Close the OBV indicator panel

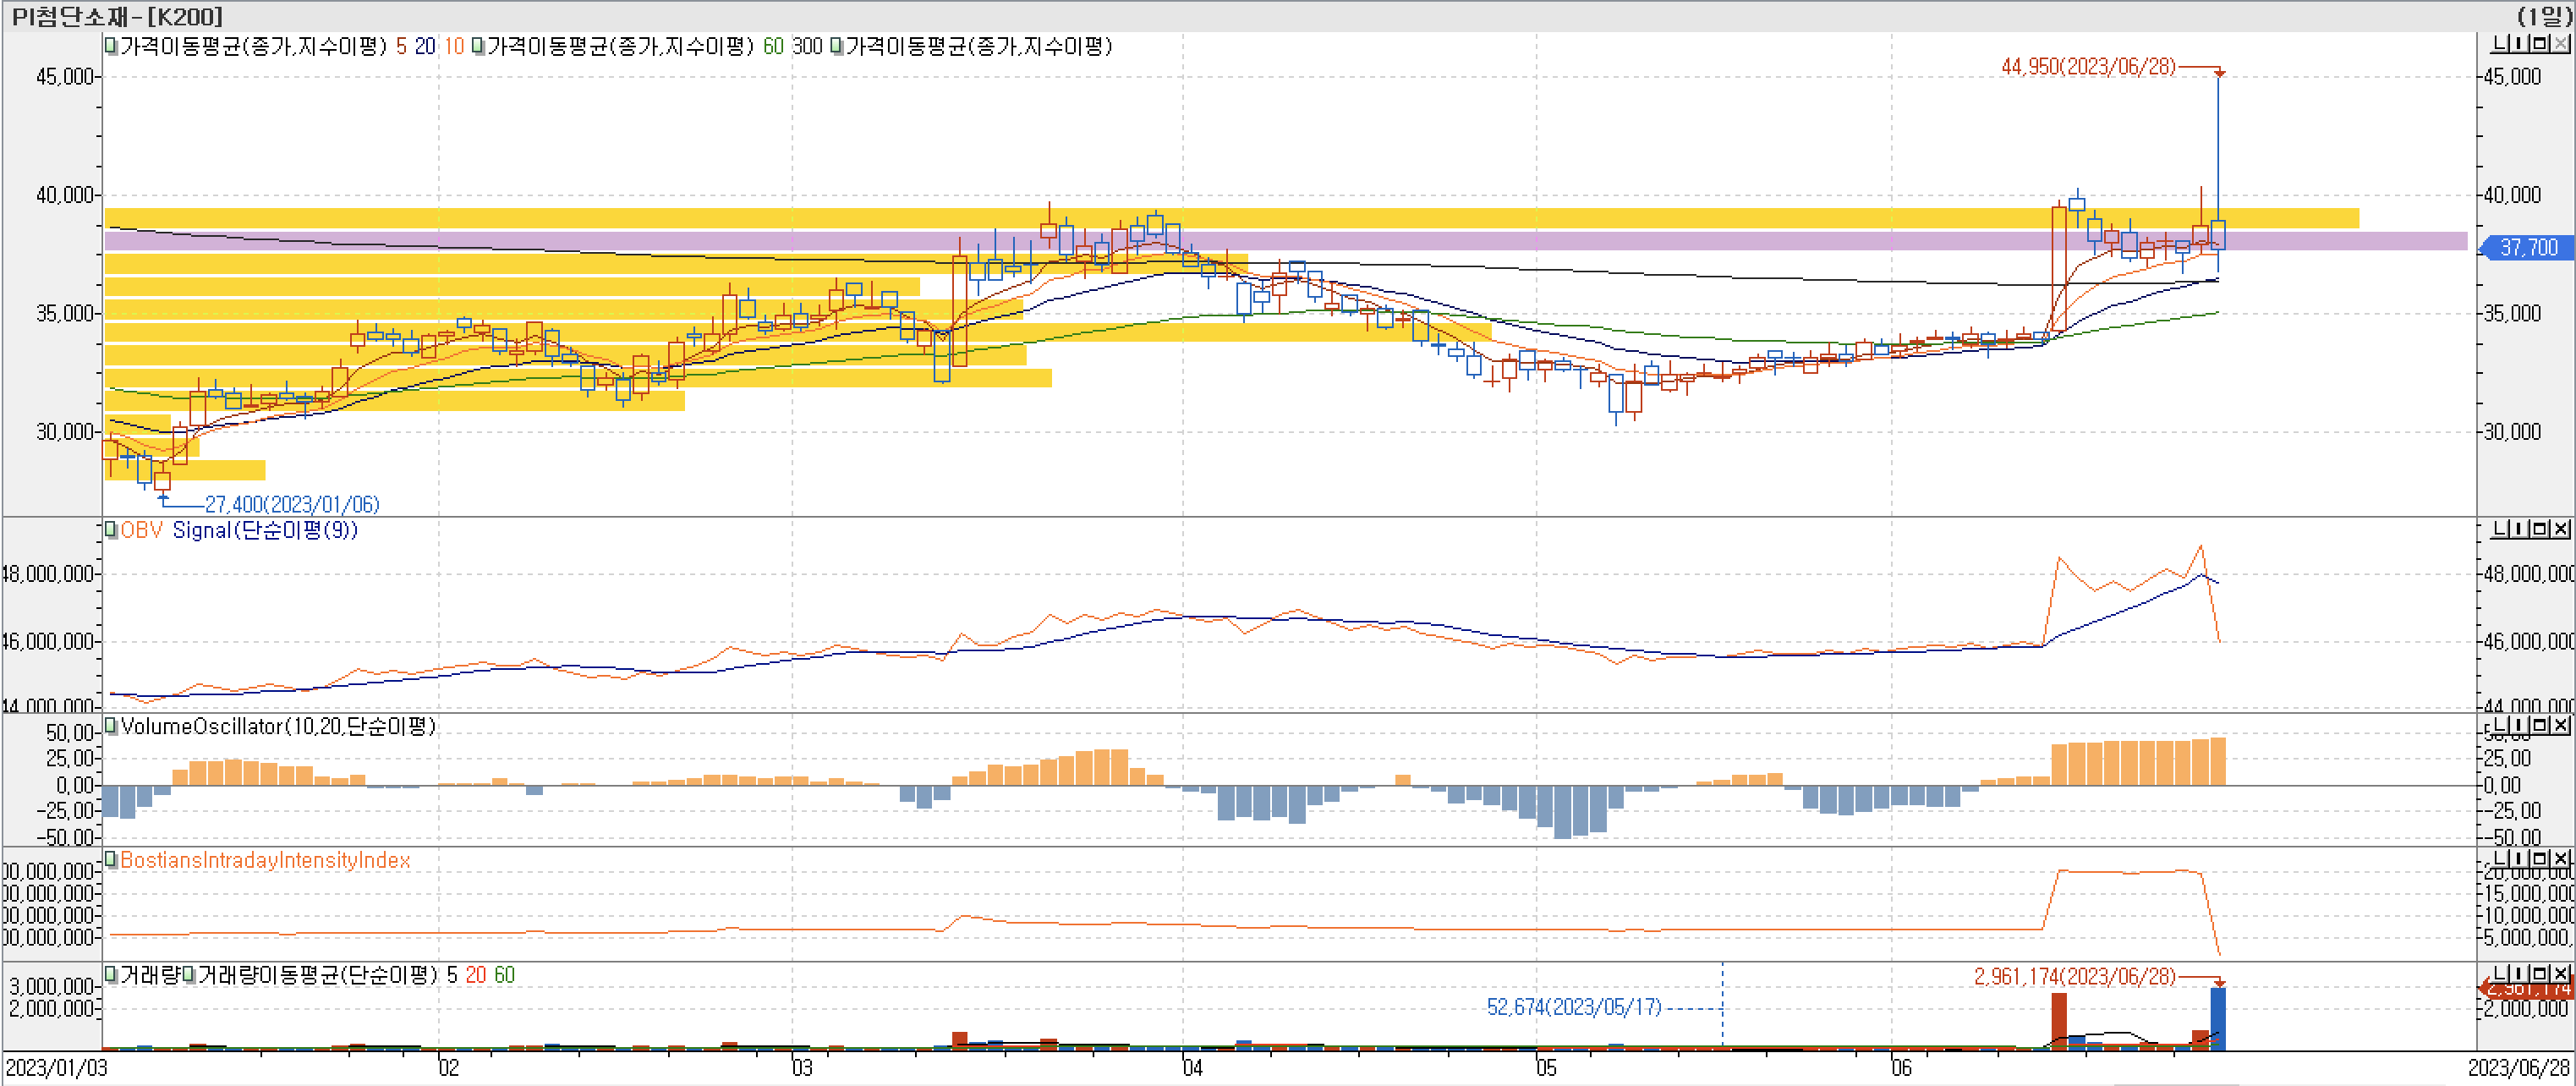click(2560, 529)
